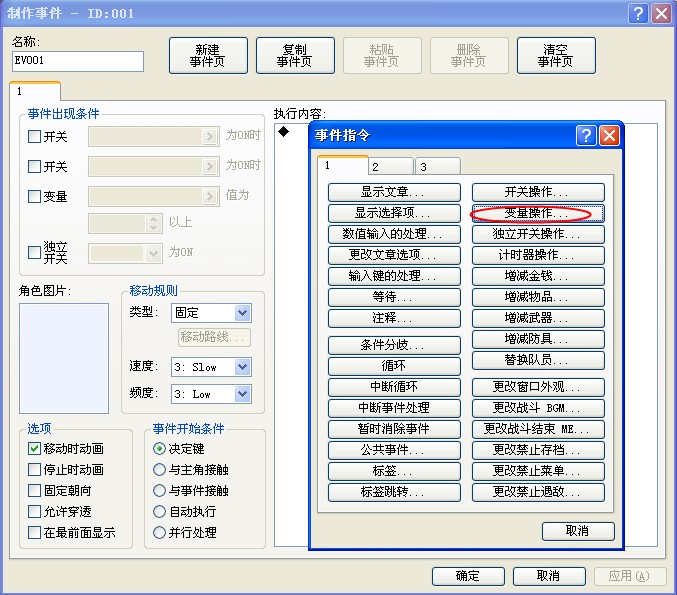Enable the 变量 condition checkbox
677x595 pixels.
[x=34, y=196]
